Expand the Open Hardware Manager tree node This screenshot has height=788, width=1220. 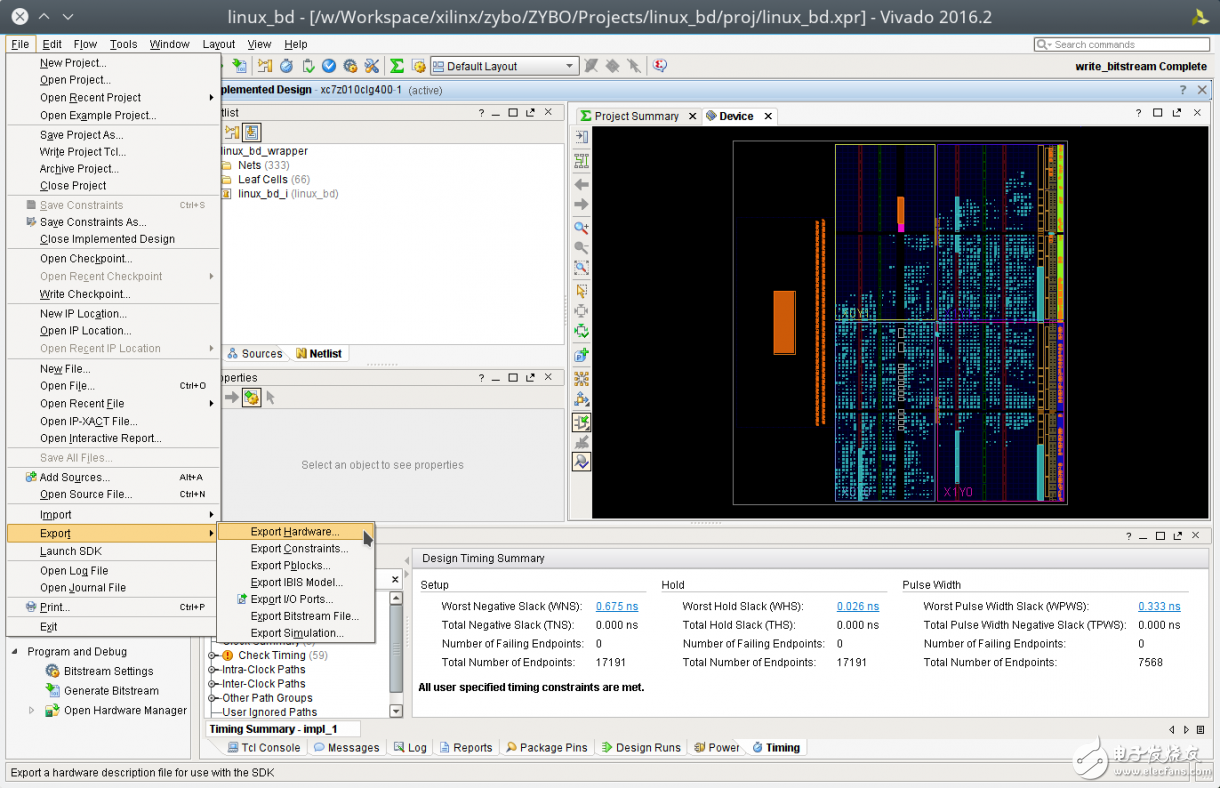tap(31, 711)
